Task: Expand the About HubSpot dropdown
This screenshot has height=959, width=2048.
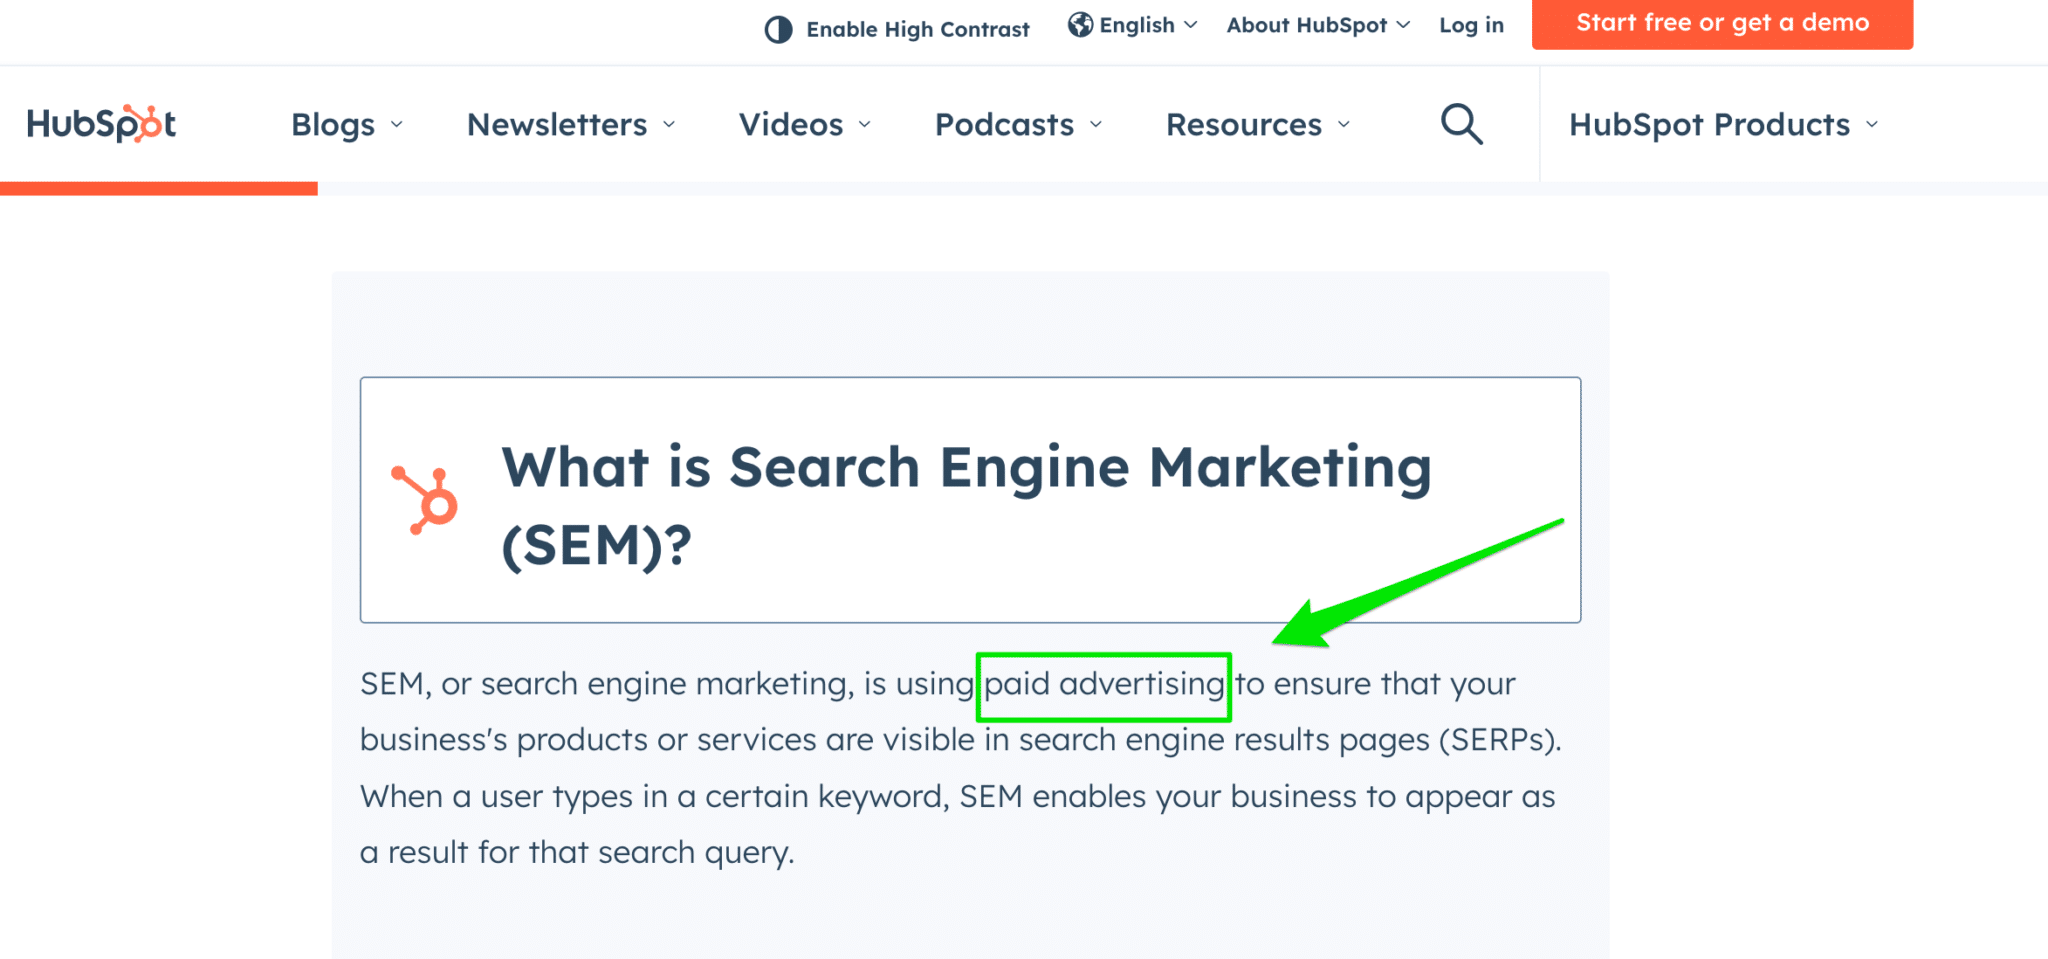Action: coord(1306,24)
